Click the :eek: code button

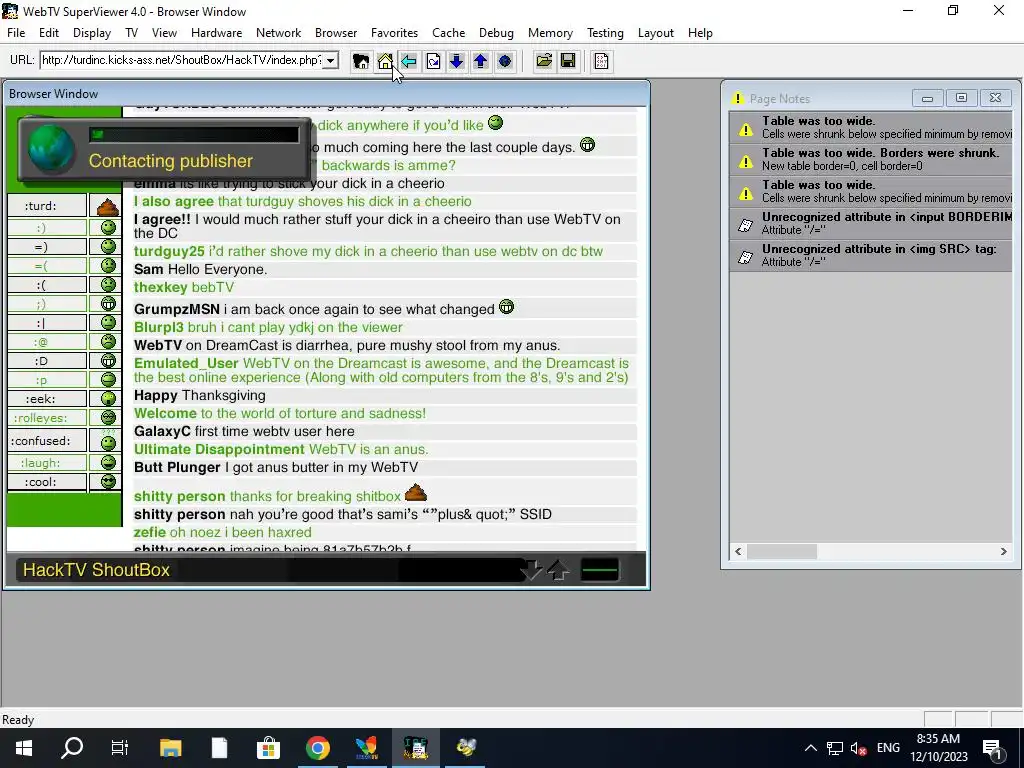pyautogui.click(x=47, y=398)
